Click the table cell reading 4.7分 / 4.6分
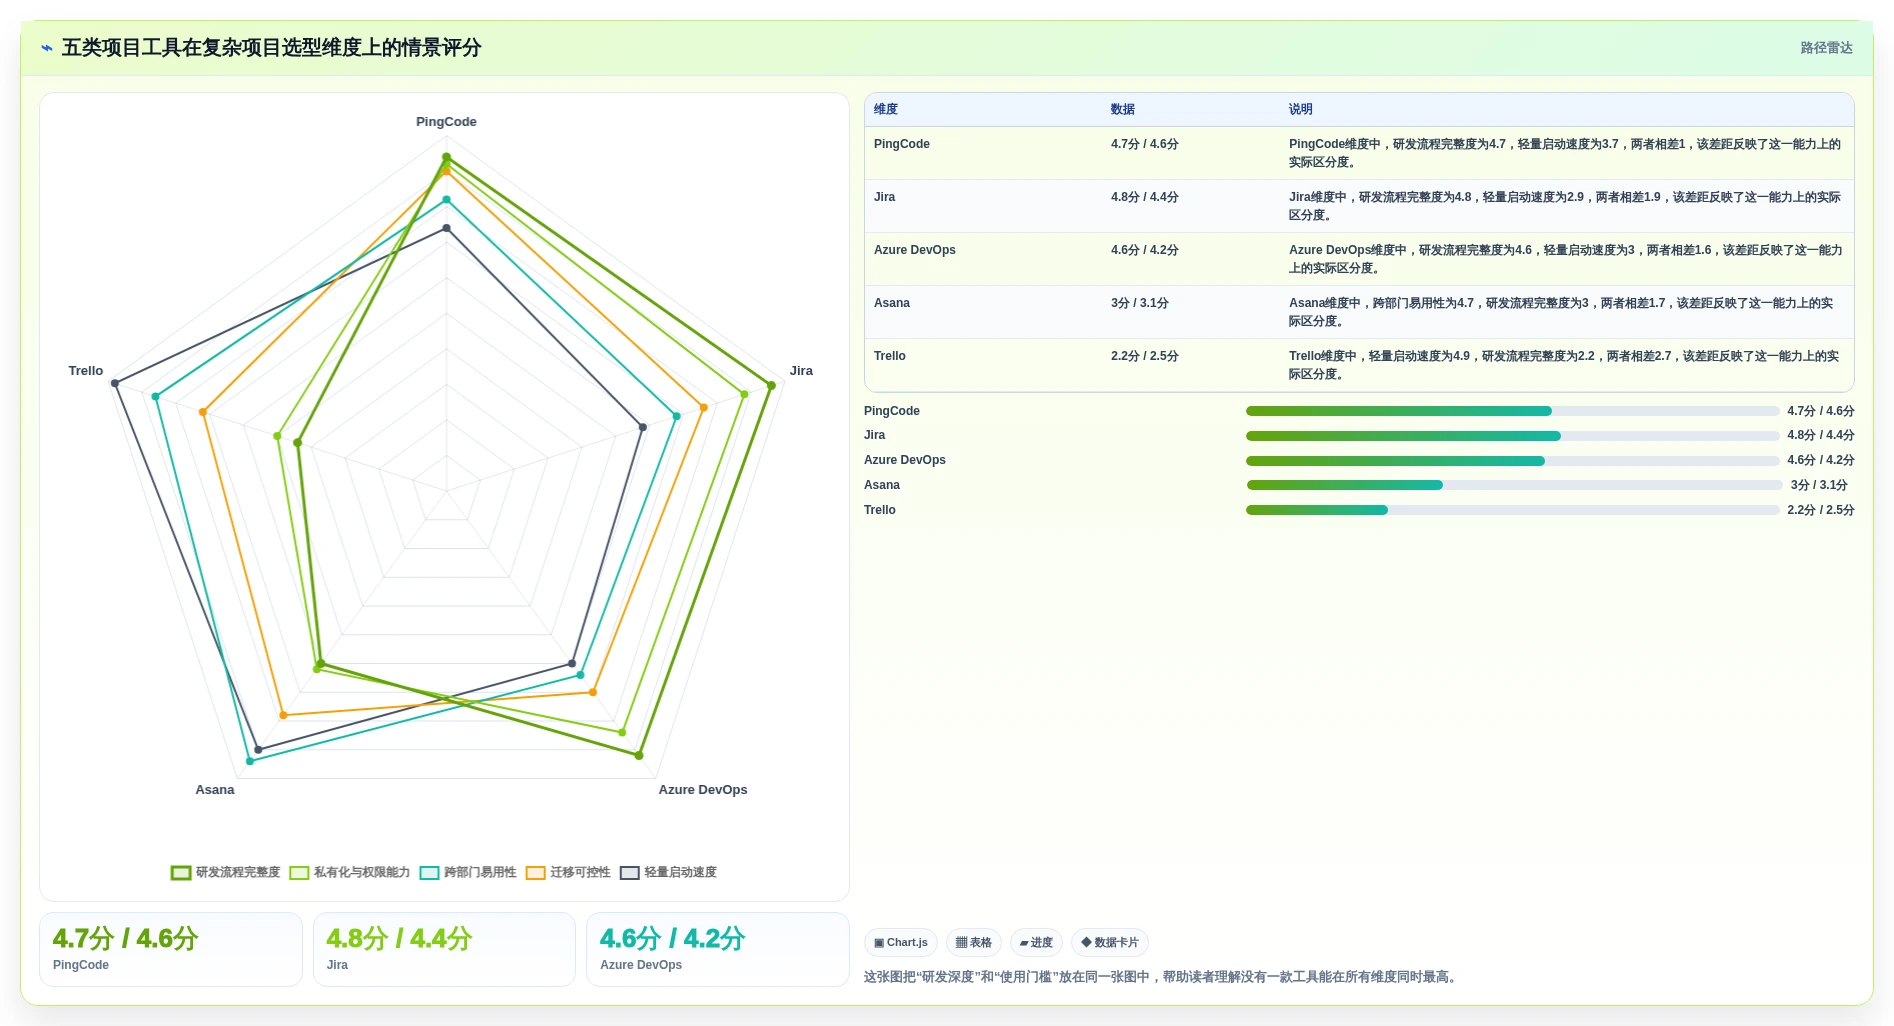This screenshot has height=1026, width=1894. click(x=1145, y=144)
